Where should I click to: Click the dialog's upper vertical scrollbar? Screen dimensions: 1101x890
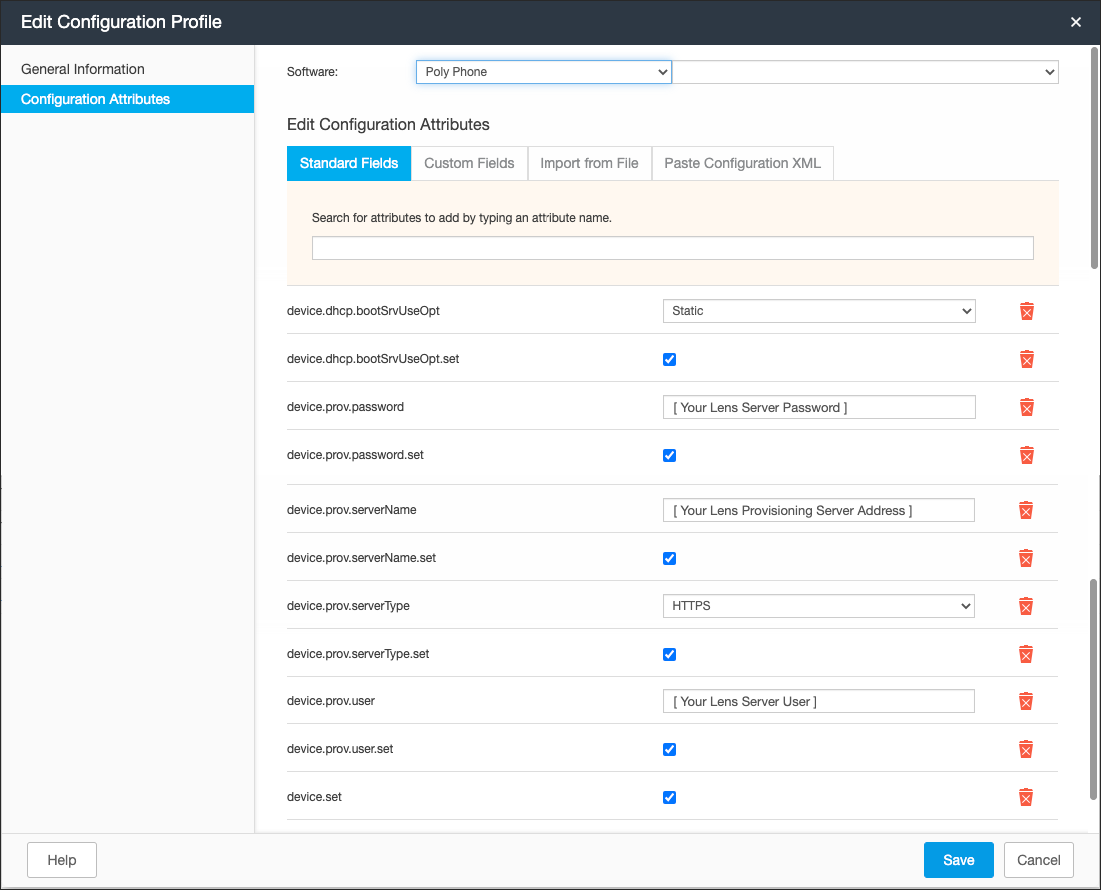point(1094,158)
